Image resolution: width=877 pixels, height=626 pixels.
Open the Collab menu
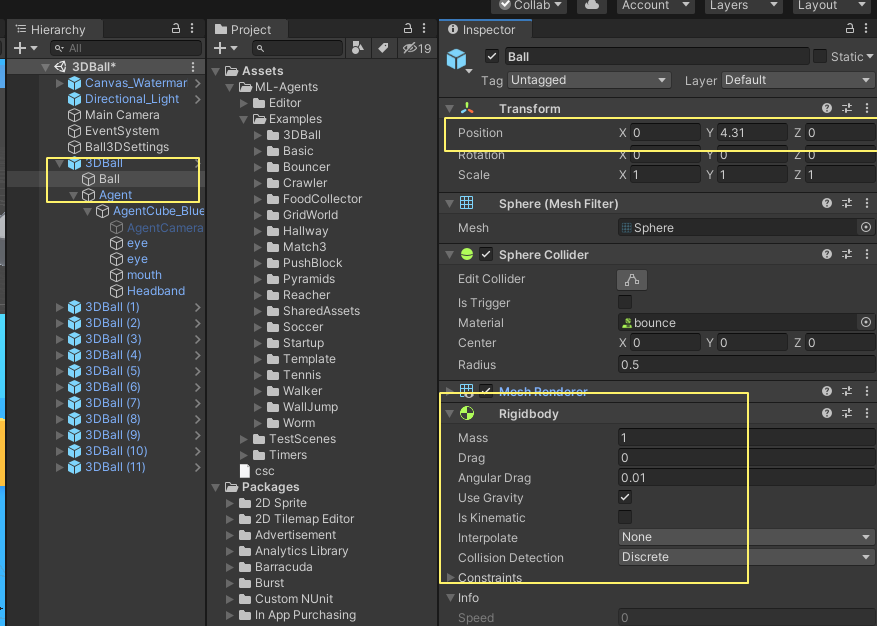529,5
